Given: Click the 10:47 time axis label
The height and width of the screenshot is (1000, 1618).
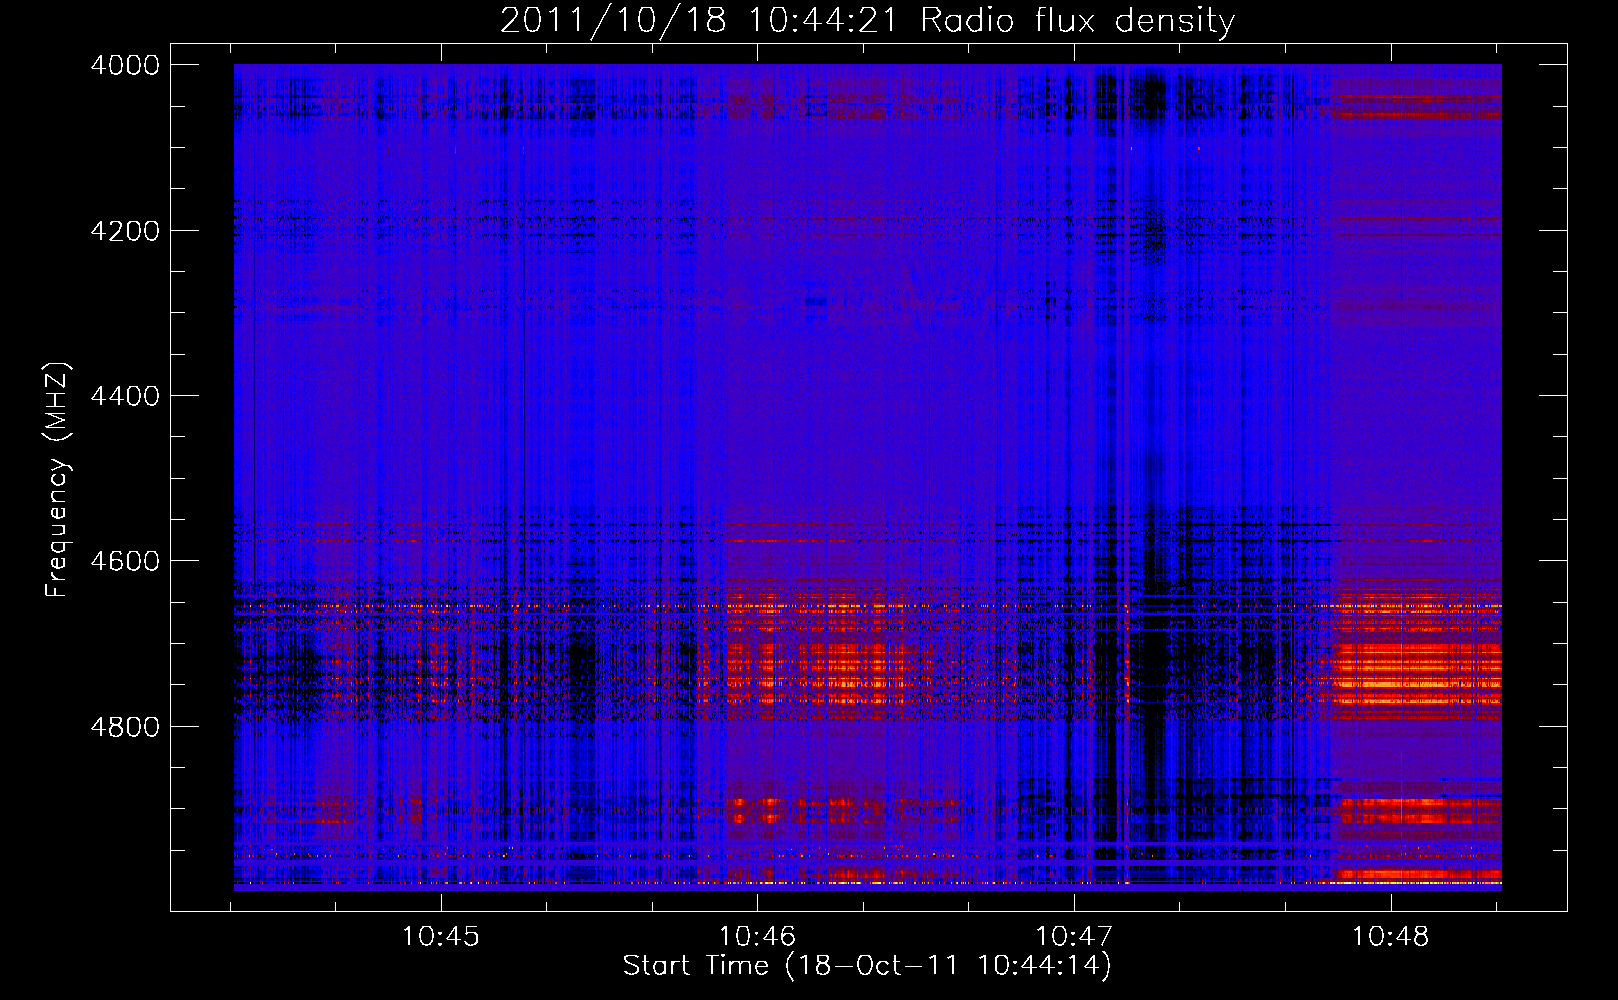Looking at the screenshot, I should pos(1073,936).
